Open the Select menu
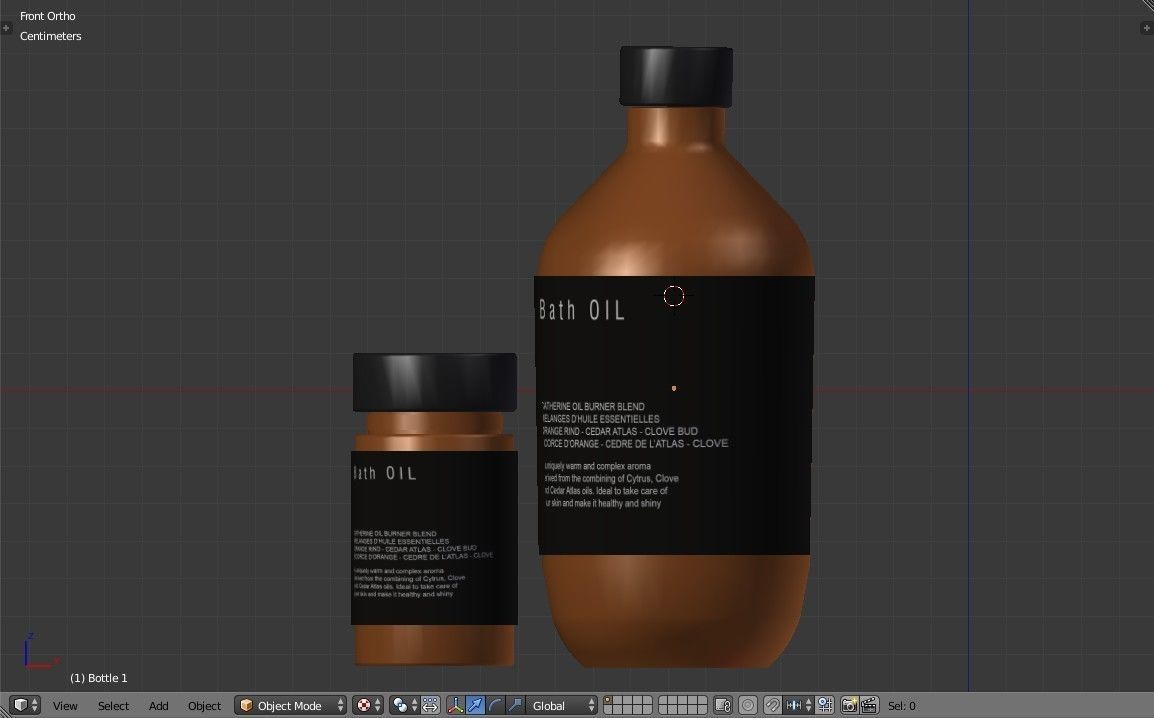Image resolution: width=1154 pixels, height=718 pixels. 113,705
